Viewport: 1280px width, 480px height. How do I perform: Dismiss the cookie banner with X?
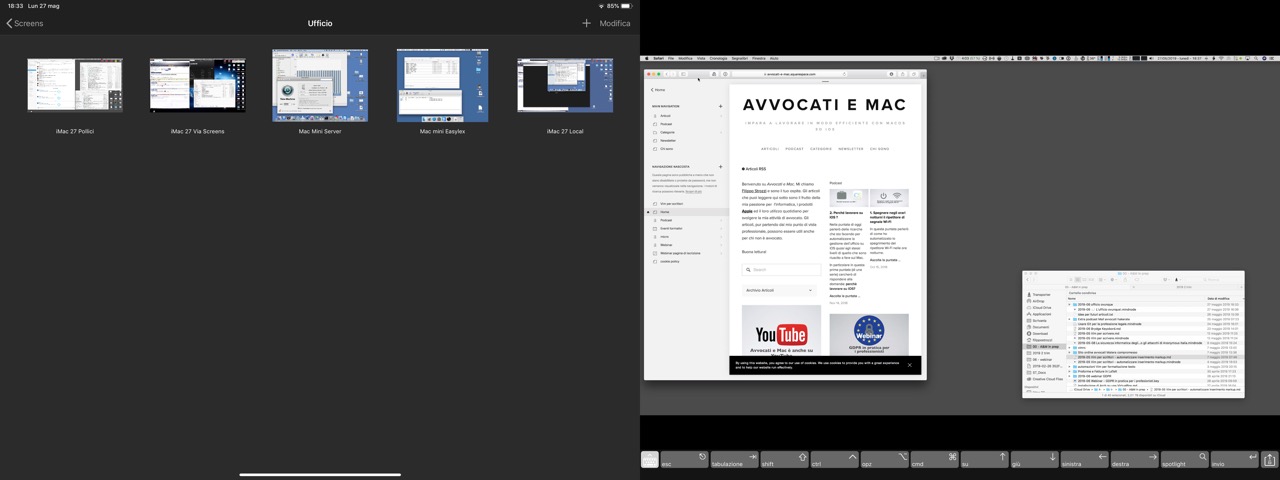[909, 365]
